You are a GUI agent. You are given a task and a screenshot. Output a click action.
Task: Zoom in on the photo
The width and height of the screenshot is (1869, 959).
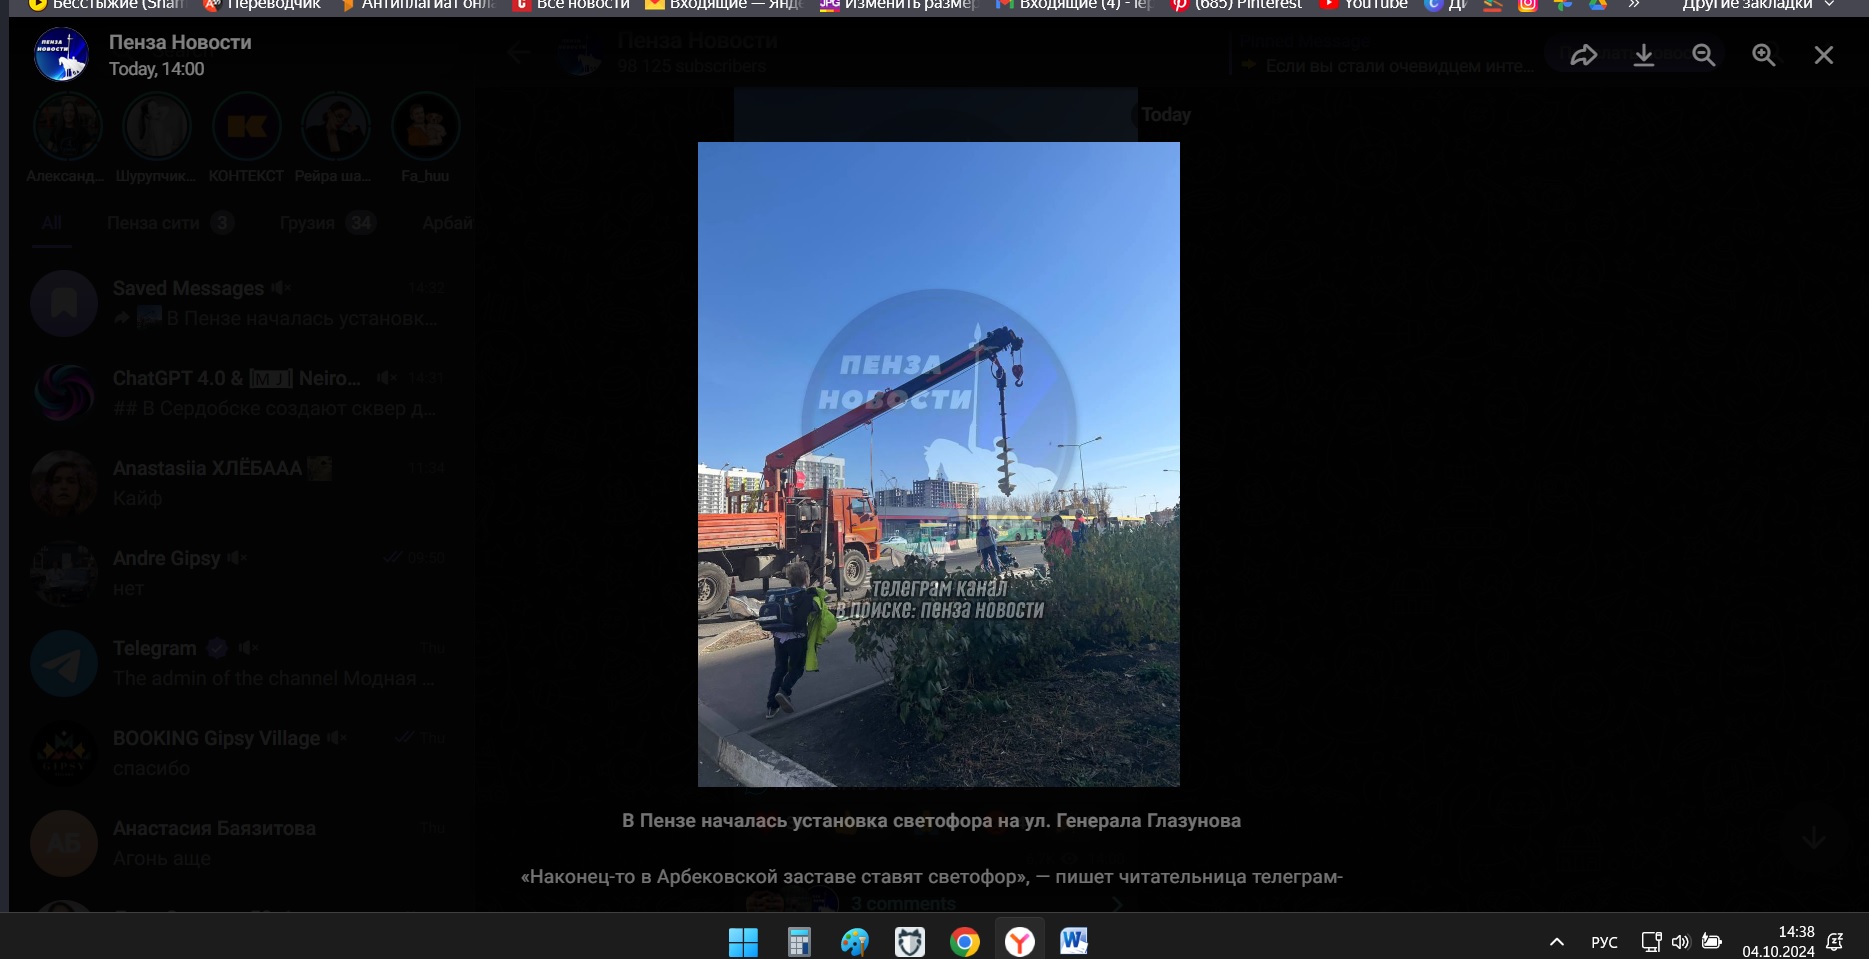pyautogui.click(x=1763, y=55)
